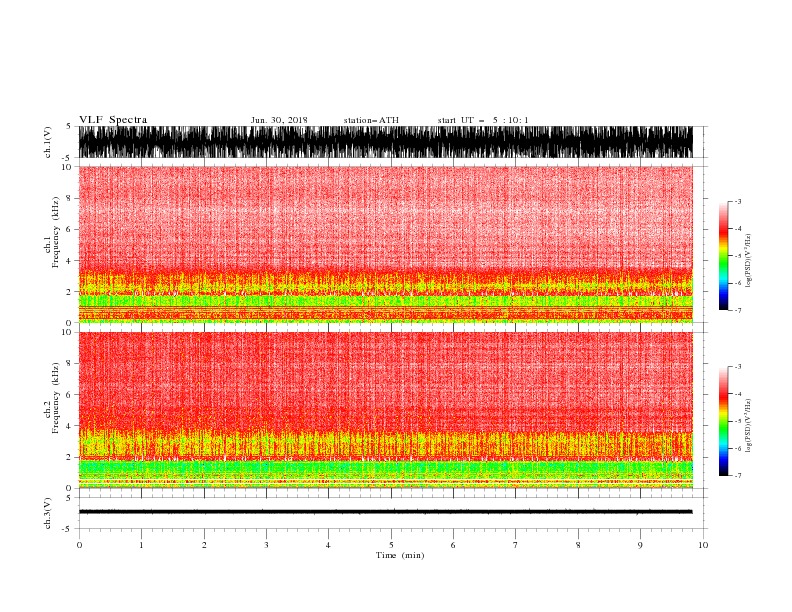Click the 'Time (min)' axis label
792x612 pixels.
400,555
